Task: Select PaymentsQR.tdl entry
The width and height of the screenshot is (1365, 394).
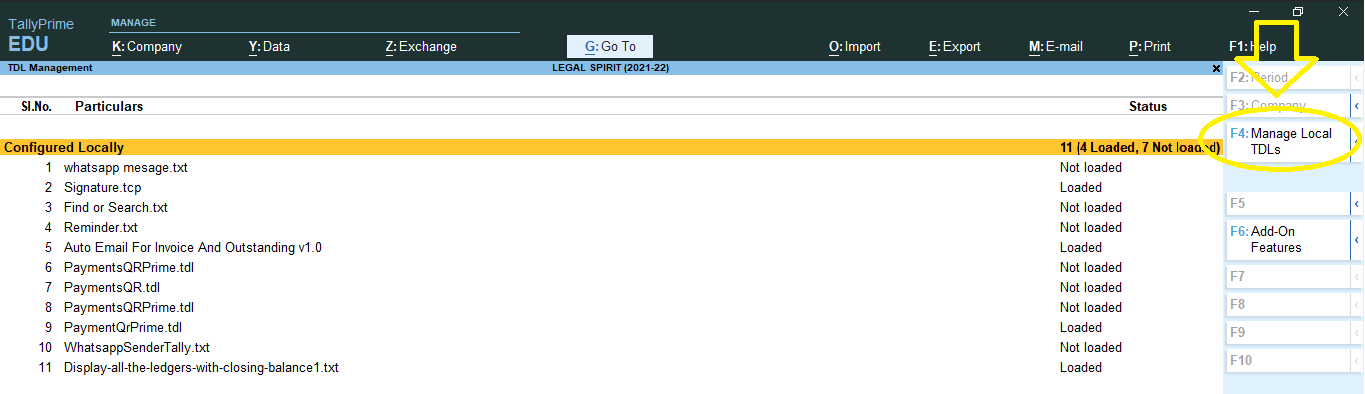Action: click(x=112, y=287)
